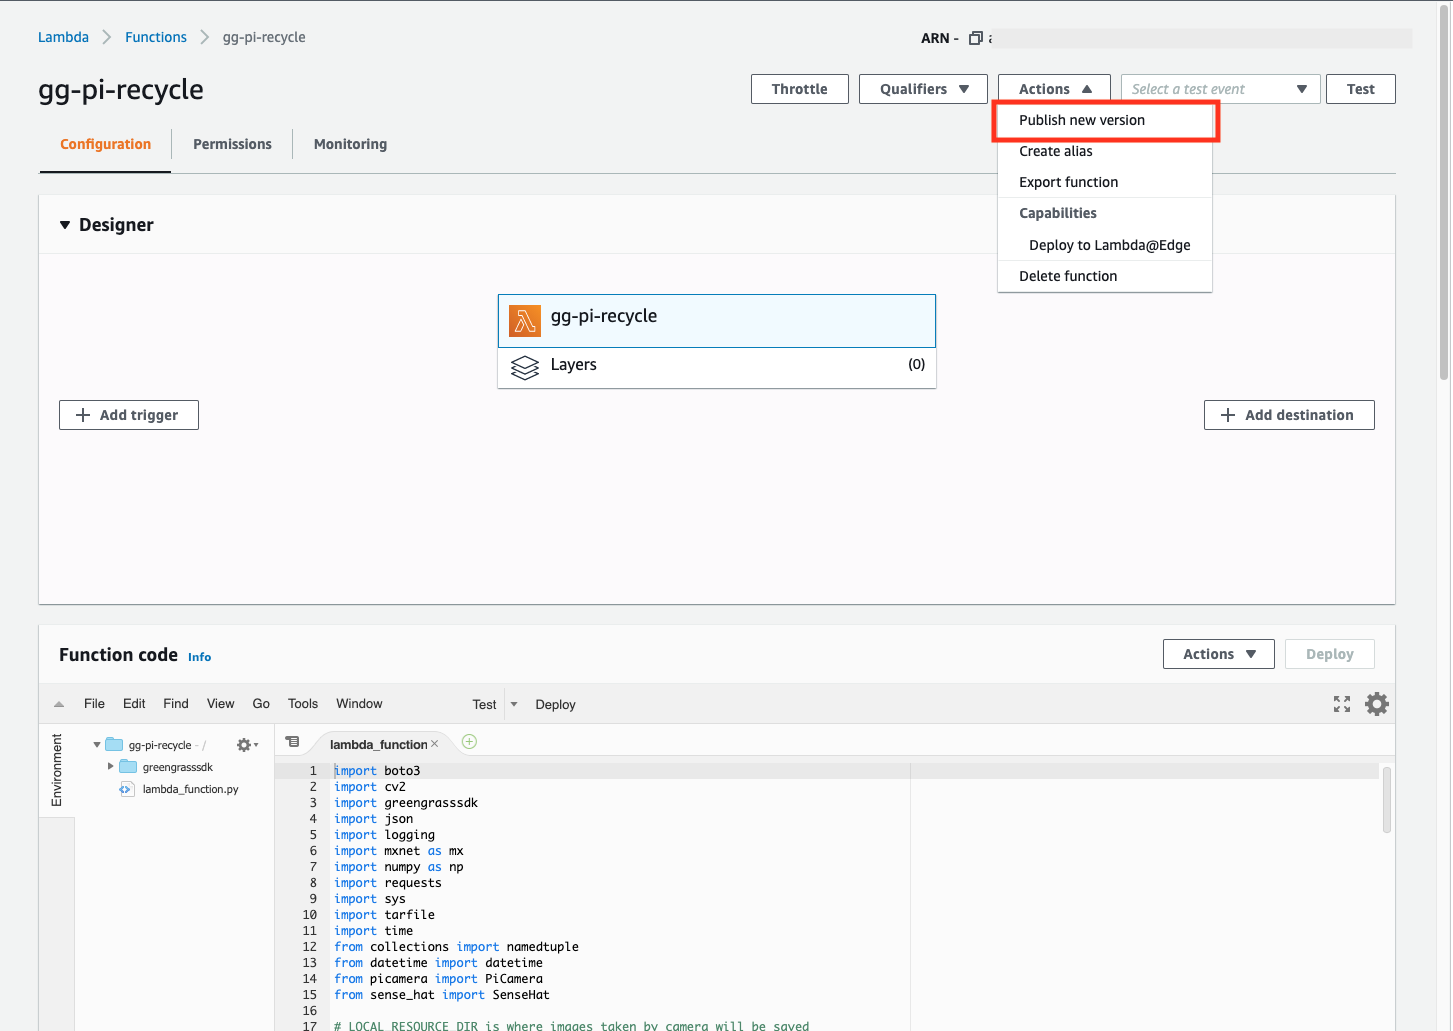
Task: Open the Function code Info link
Action: point(199,657)
